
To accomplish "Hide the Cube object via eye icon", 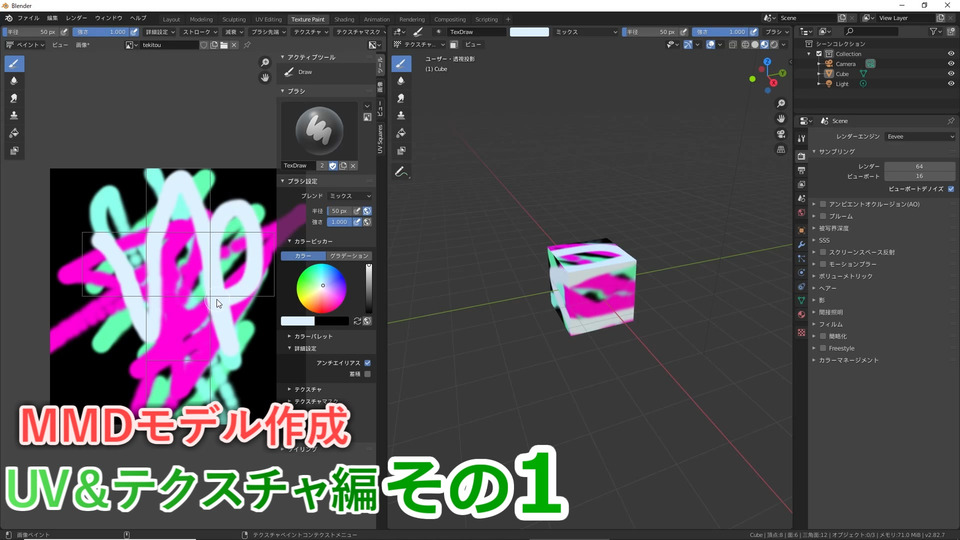I will click(x=951, y=73).
